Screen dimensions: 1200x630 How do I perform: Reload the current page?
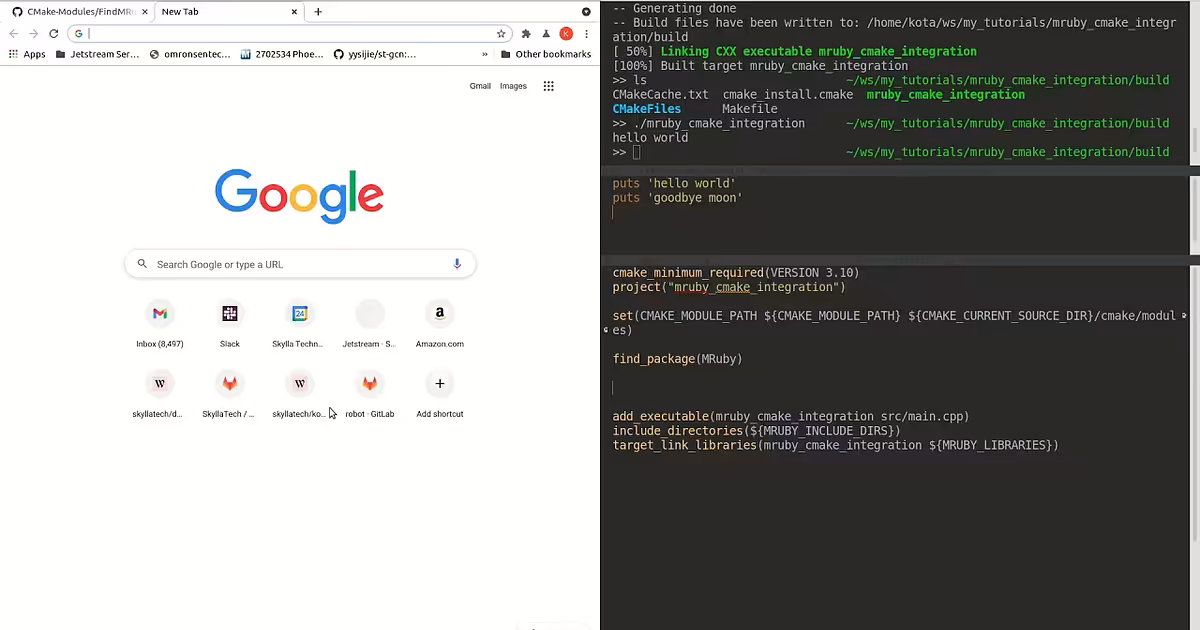(55, 33)
